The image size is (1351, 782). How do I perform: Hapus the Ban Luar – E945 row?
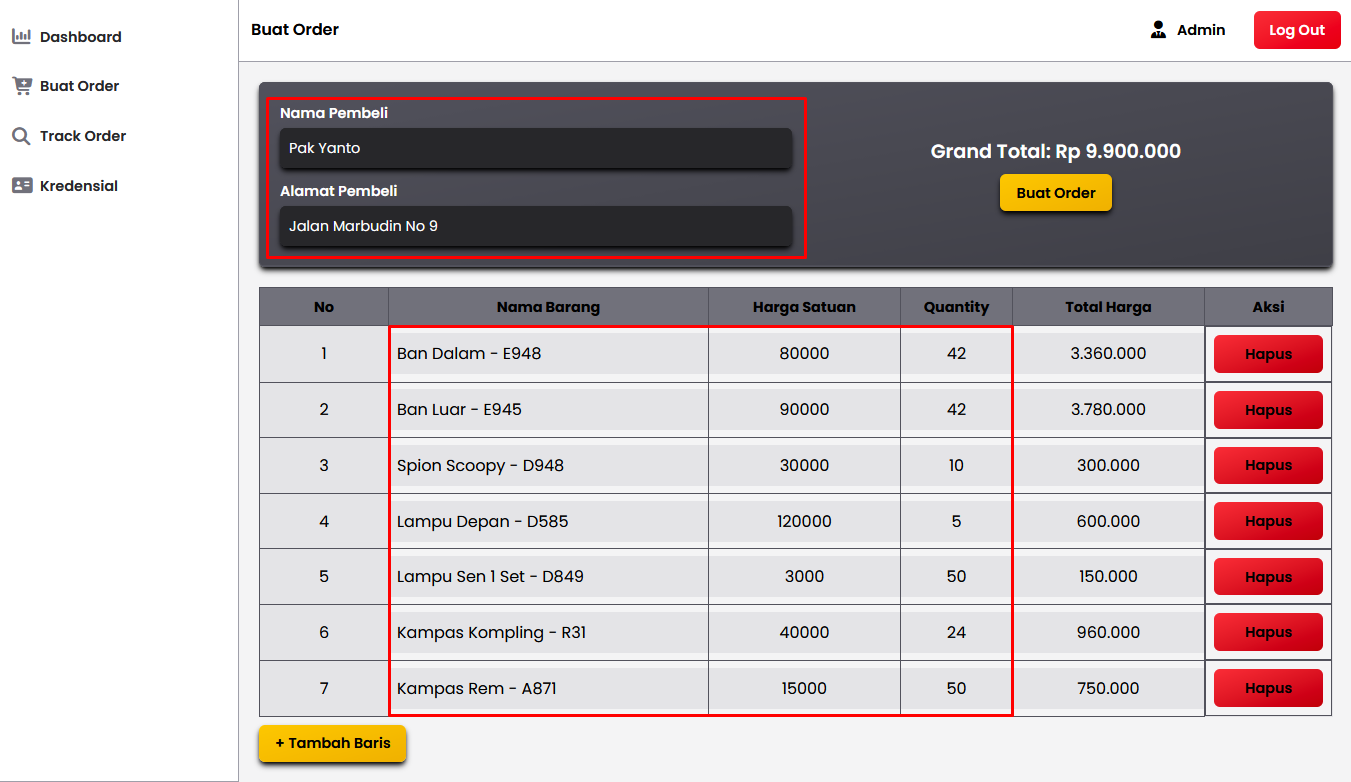1268,409
